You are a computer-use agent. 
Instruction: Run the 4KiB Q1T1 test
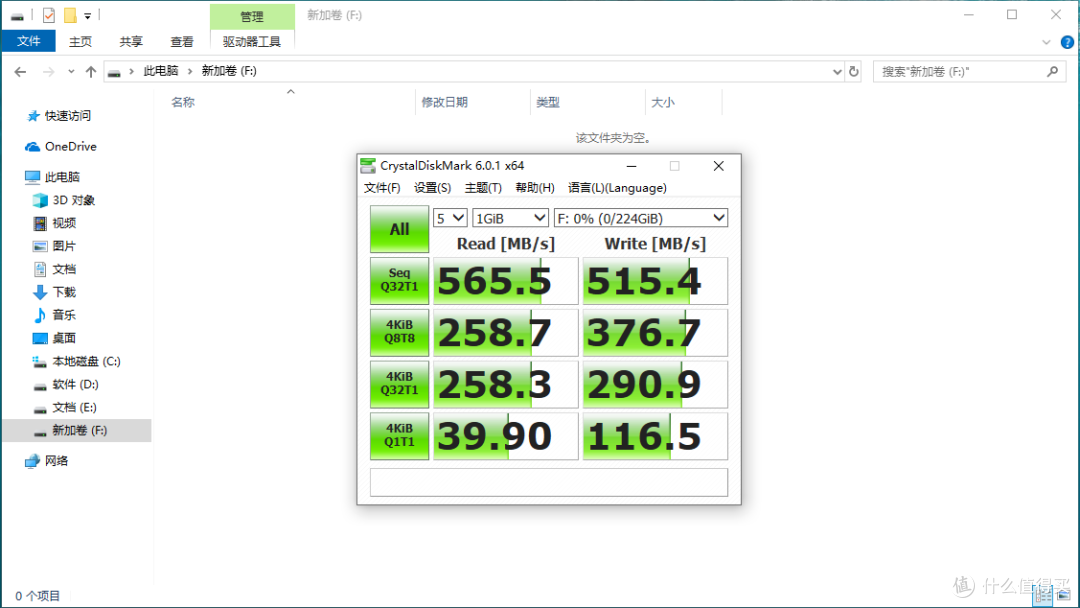pos(399,436)
